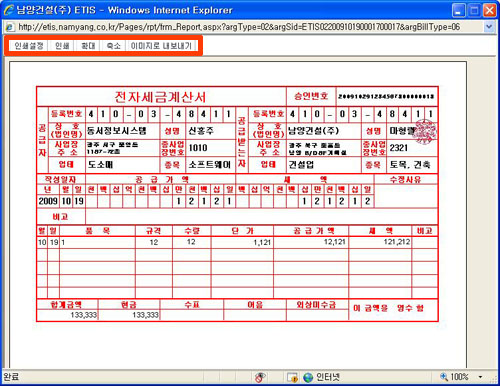Click the 인쇄설정 print setup button
The width and height of the screenshot is (500, 386).
coord(29,46)
